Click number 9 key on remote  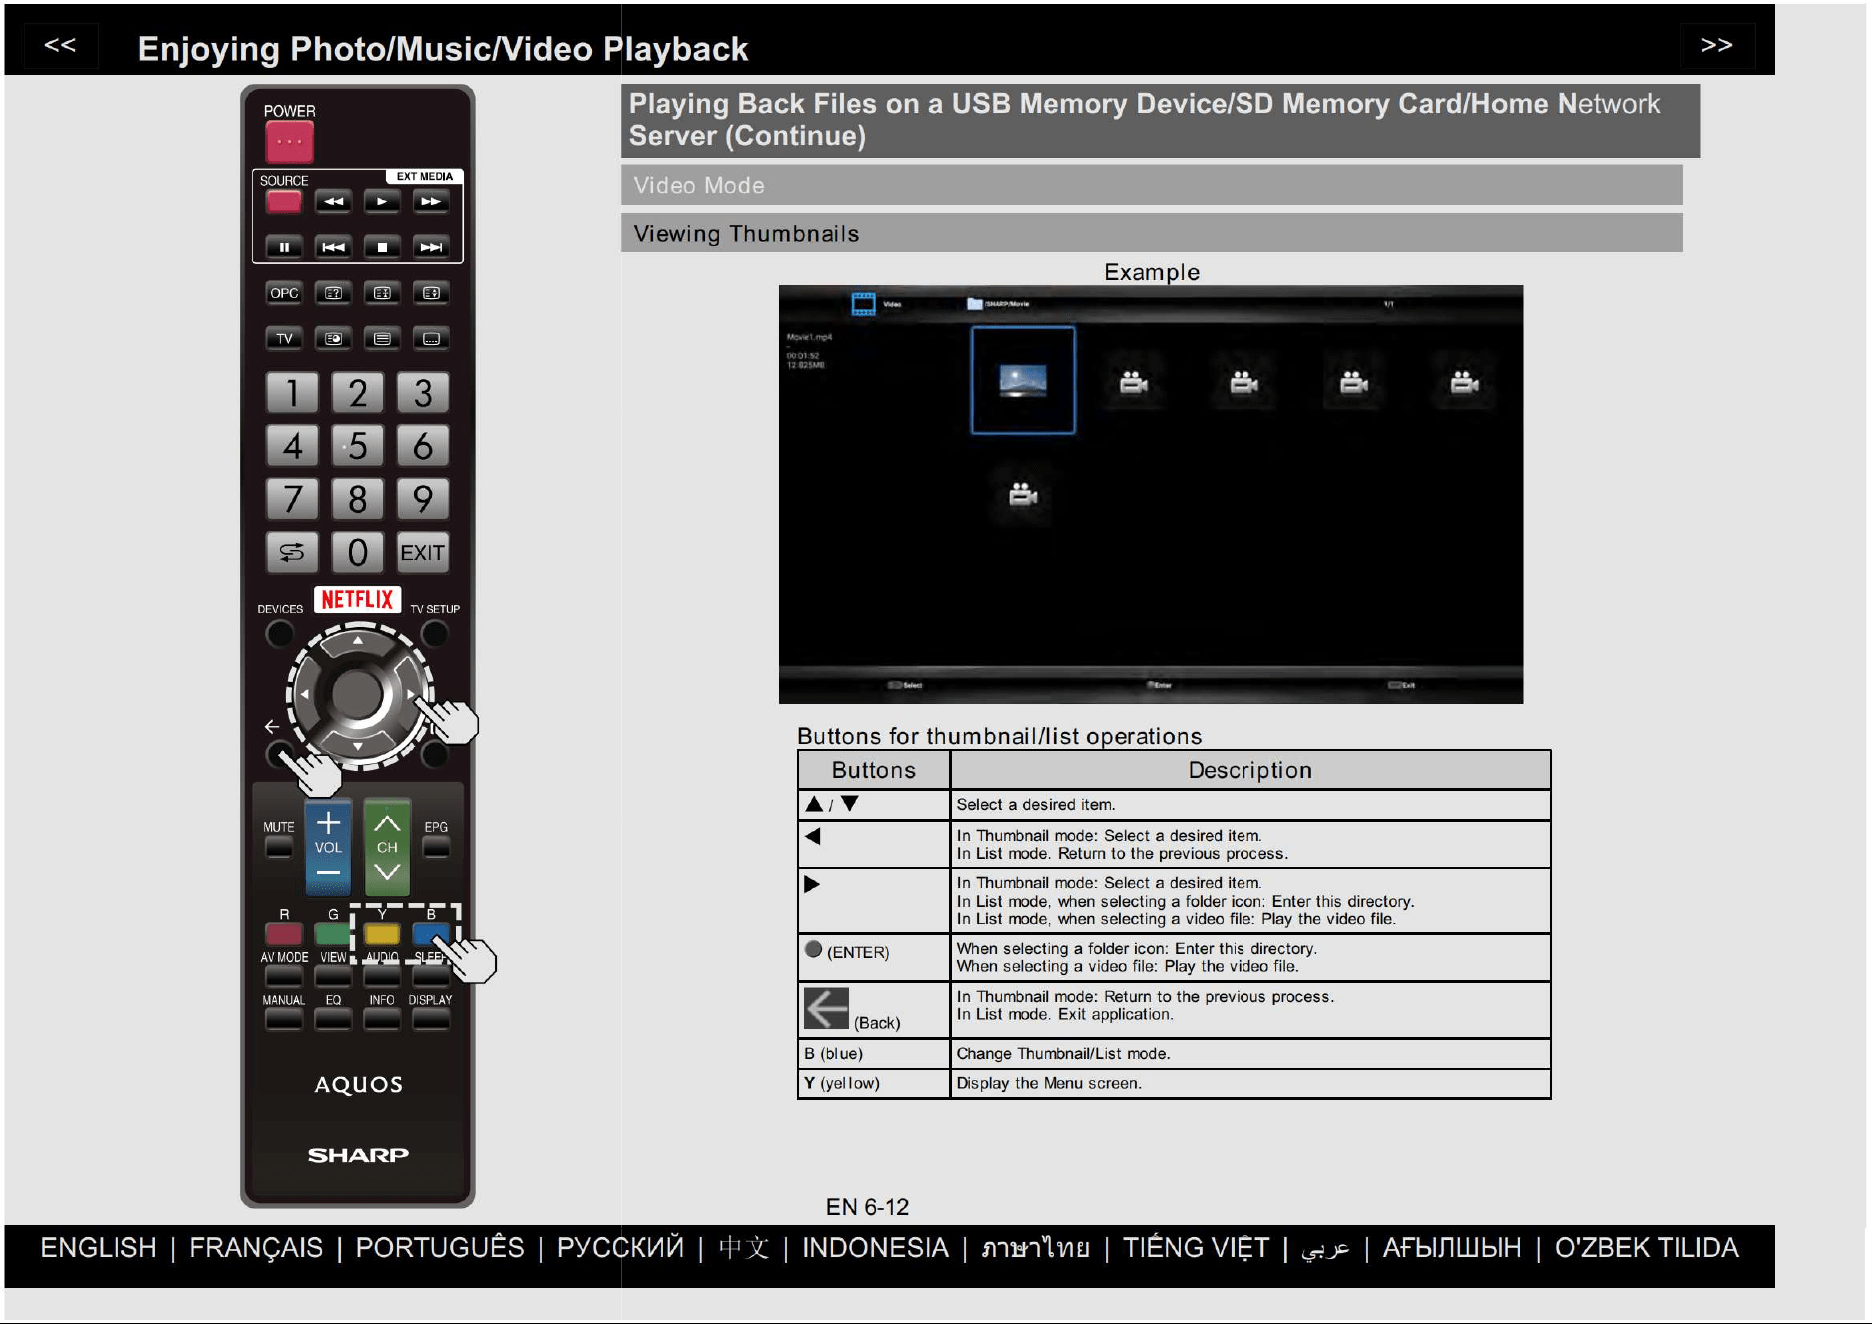(x=423, y=499)
